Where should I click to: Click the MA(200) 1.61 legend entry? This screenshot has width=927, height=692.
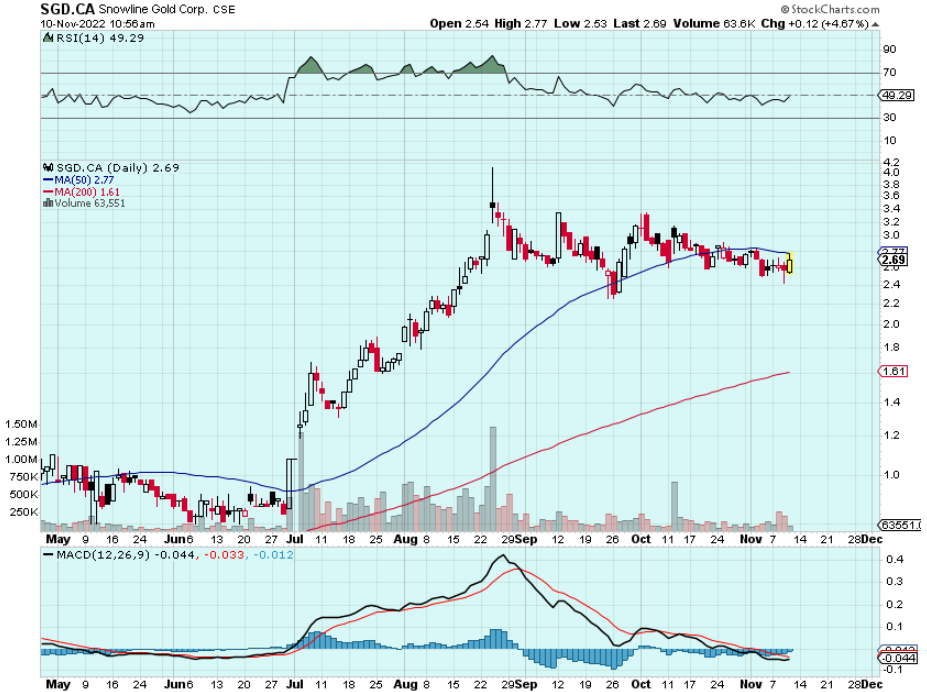coord(82,192)
